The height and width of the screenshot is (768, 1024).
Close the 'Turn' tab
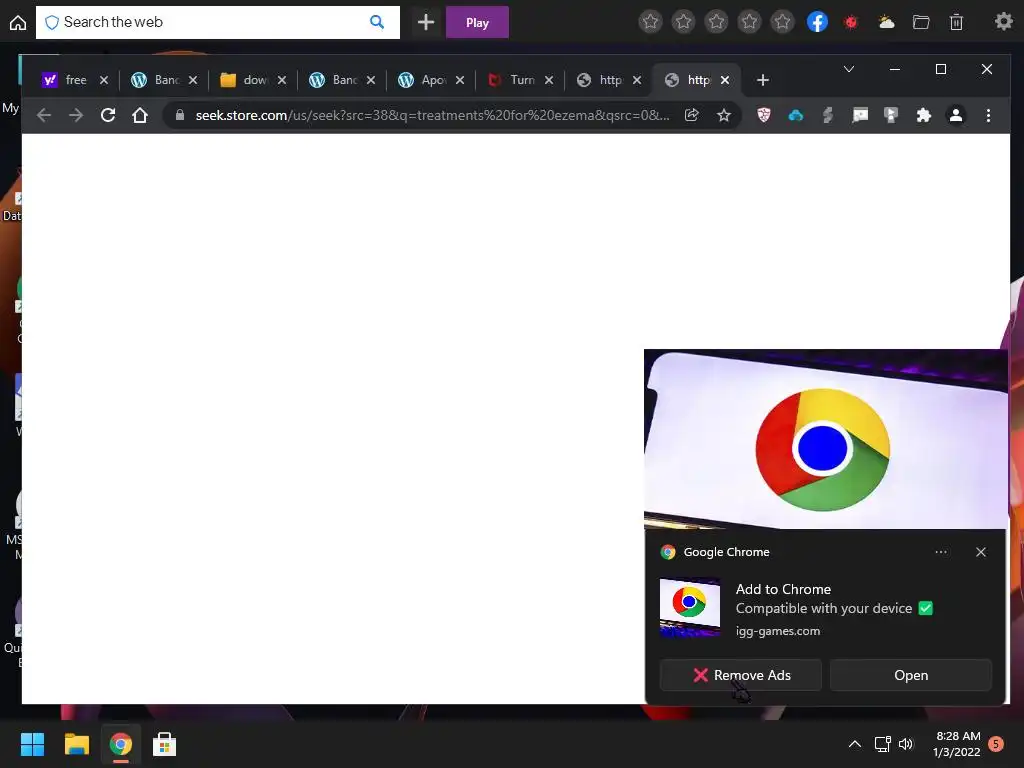pos(549,80)
